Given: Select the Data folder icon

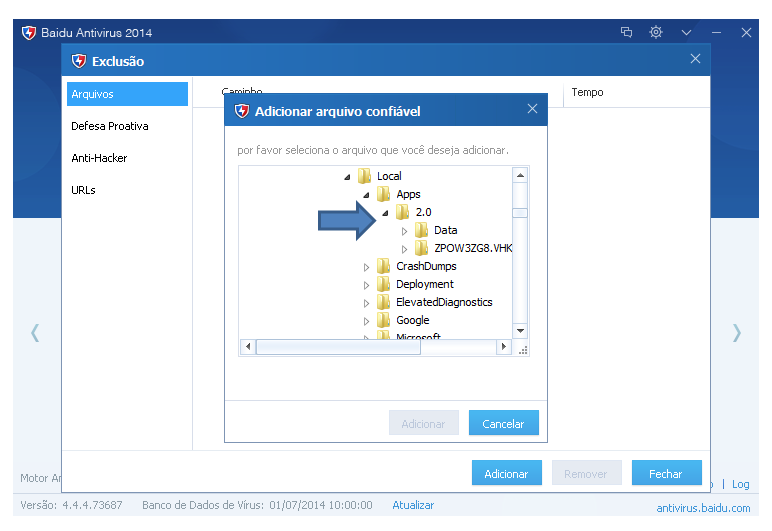Looking at the screenshot, I should (x=421, y=230).
